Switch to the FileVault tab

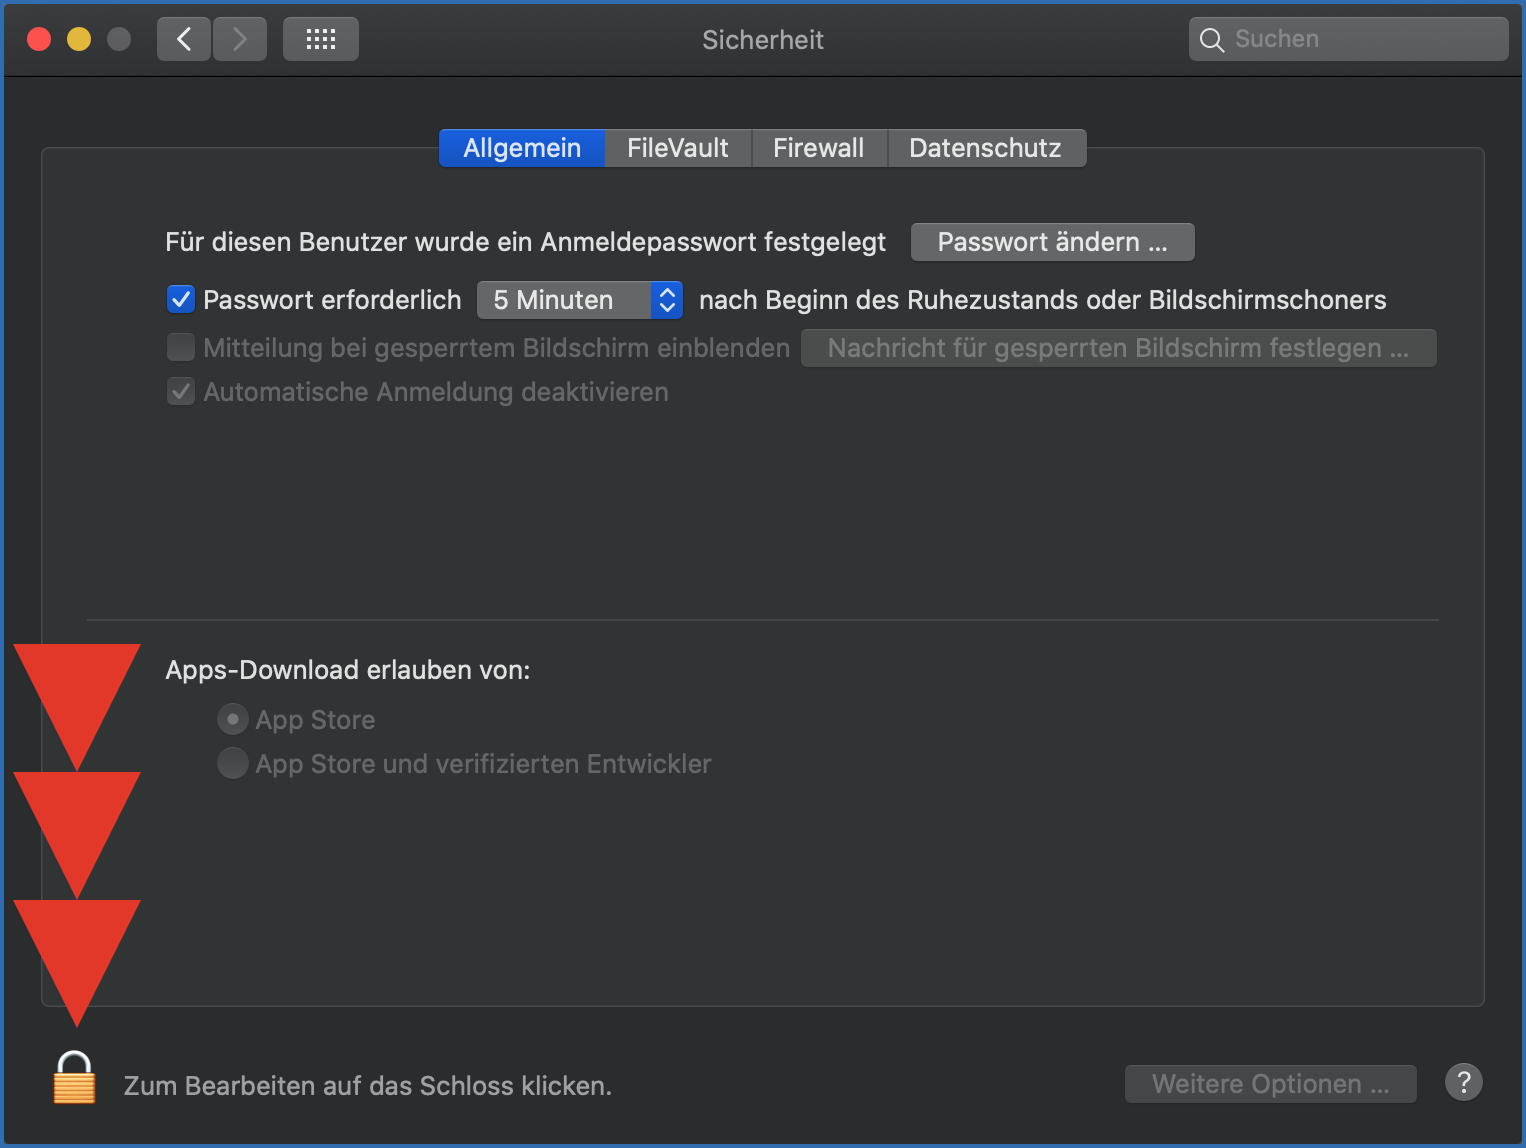click(677, 148)
